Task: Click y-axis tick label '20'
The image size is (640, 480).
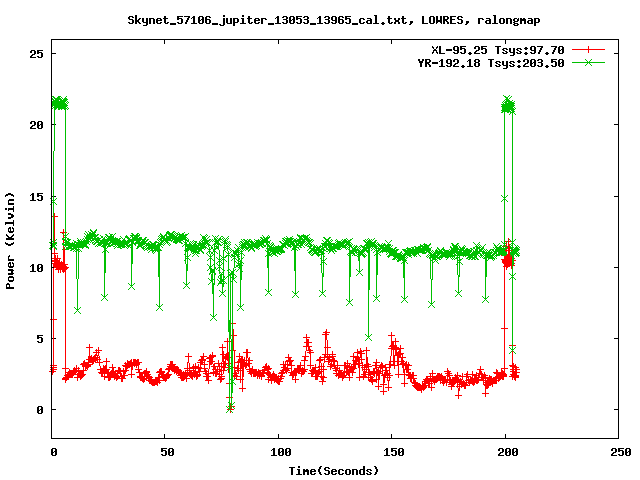Action: tap(36, 125)
